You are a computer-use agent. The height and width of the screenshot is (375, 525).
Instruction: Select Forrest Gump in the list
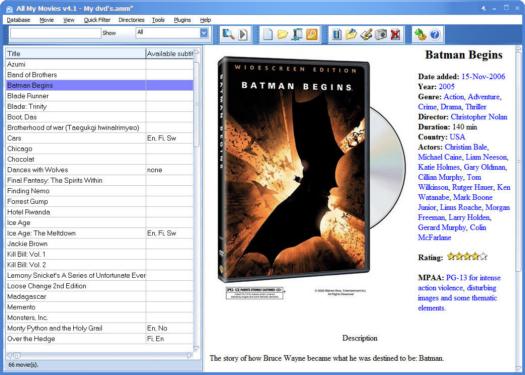pos(99,202)
